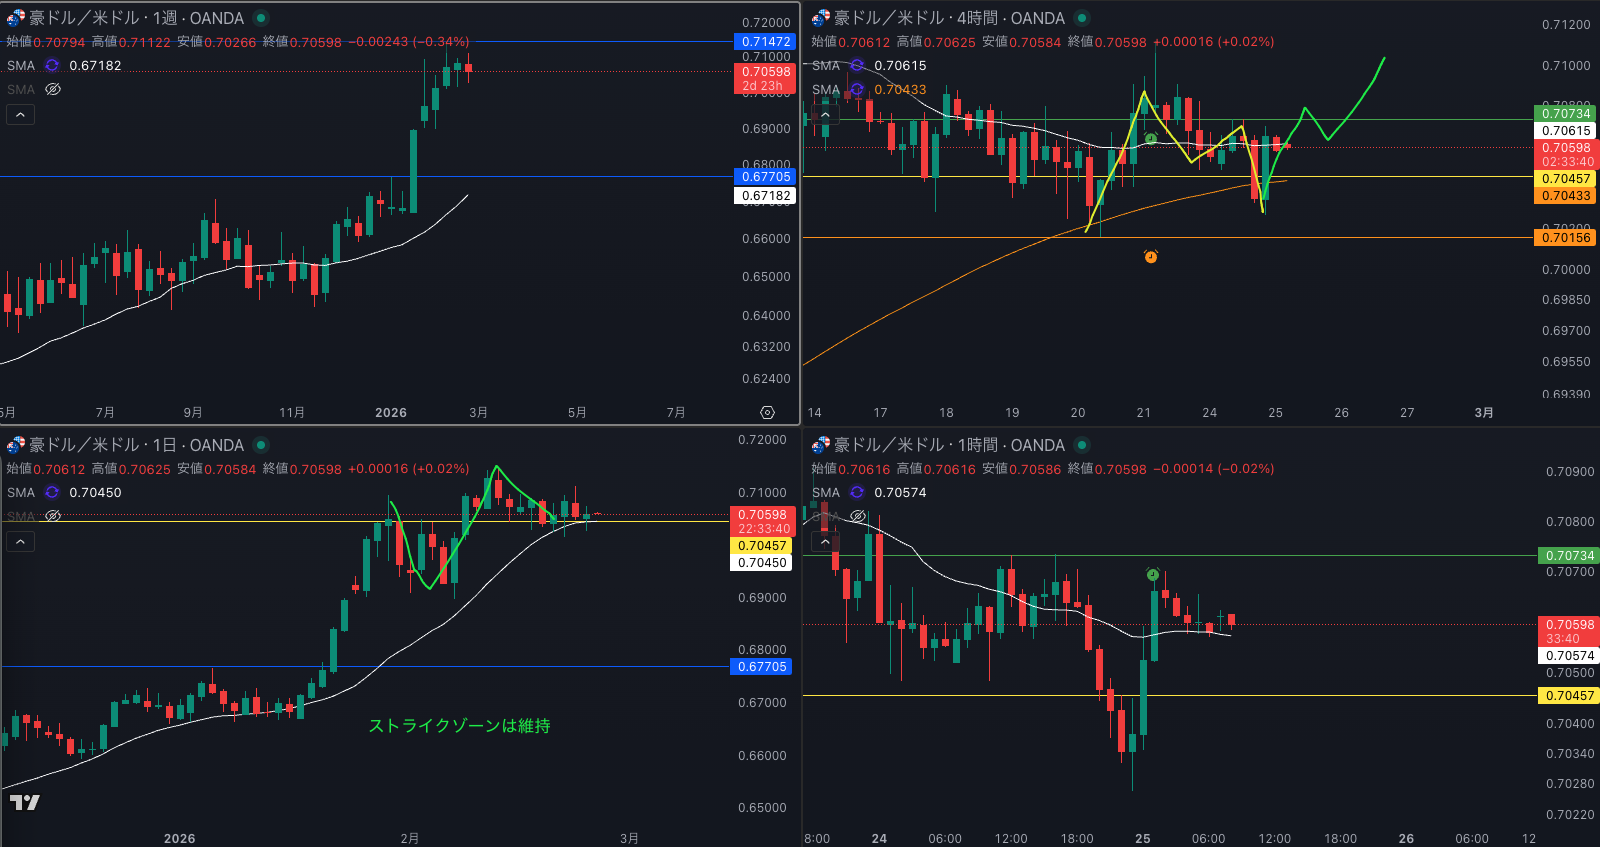The image size is (1600, 847).
Task: Click the green ストライクゾーンは維持 text annotation
Action: pos(459,725)
